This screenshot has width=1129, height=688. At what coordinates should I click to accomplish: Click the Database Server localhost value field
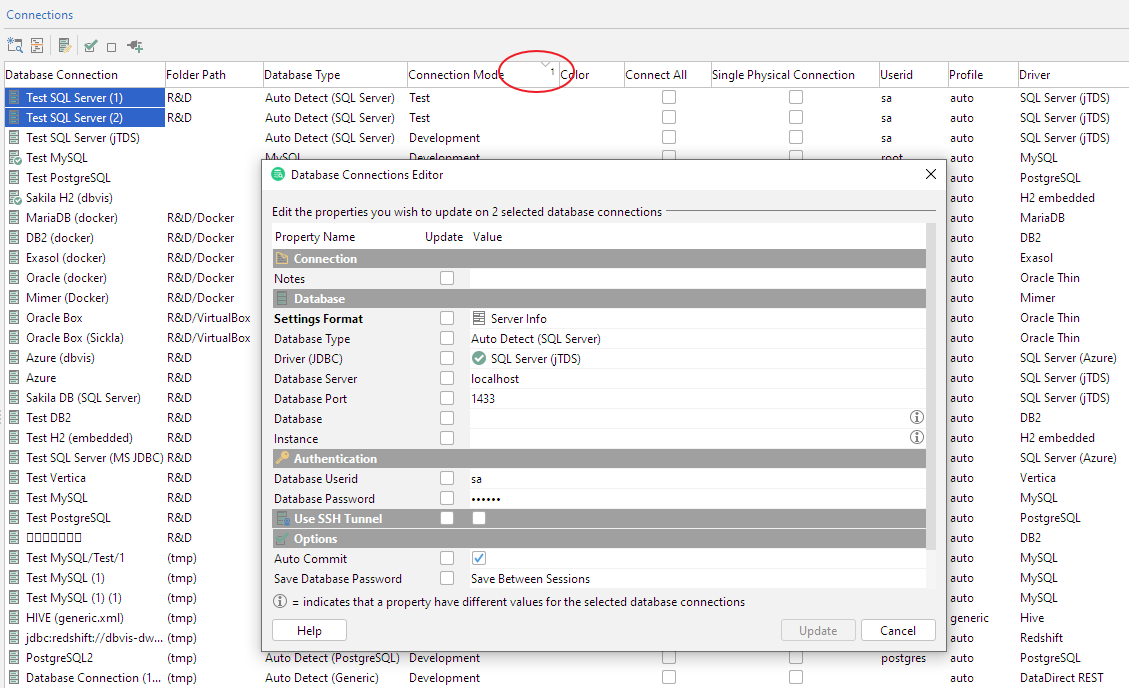pyautogui.click(x=495, y=379)
